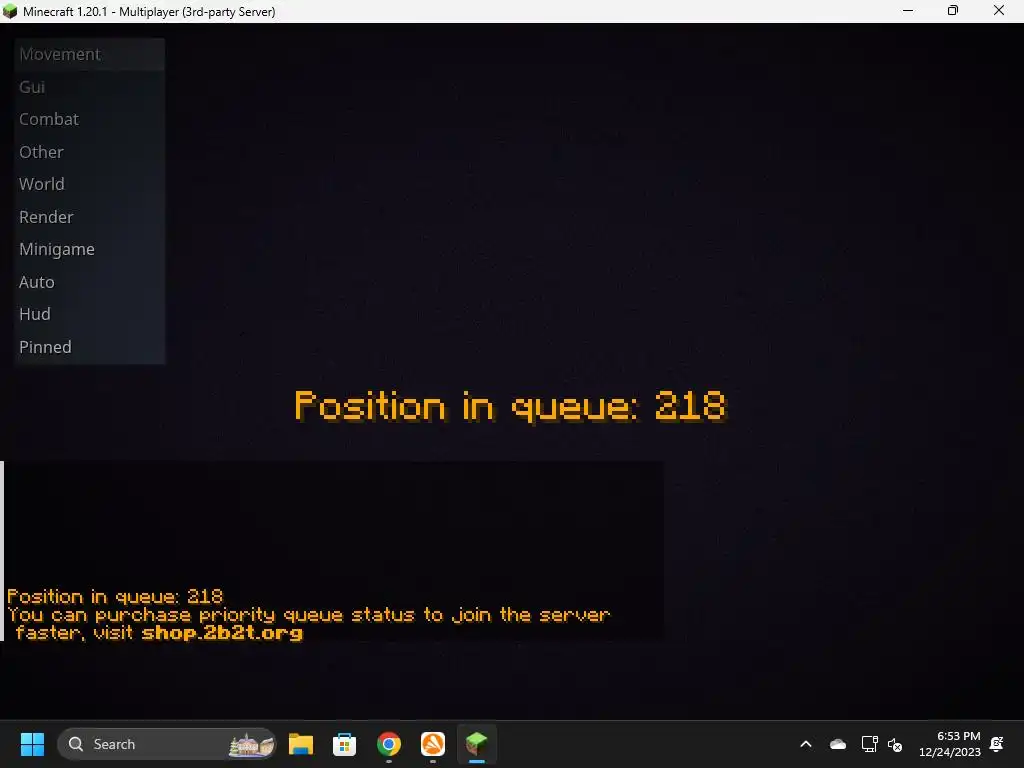Switch to Google Chrome on the taskbar
This screenshot has width=1024, height=768.
point(389,744)
